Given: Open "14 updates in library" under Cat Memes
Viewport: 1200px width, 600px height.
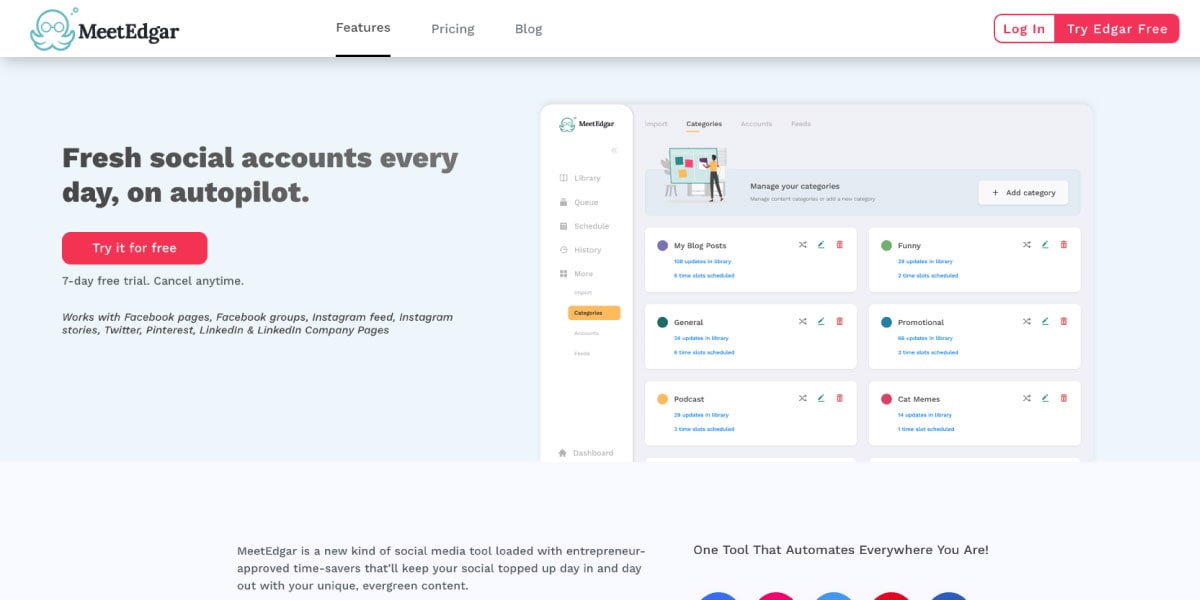Looking at the screenshot, I should pyautogui.click(x=925, y=415).
